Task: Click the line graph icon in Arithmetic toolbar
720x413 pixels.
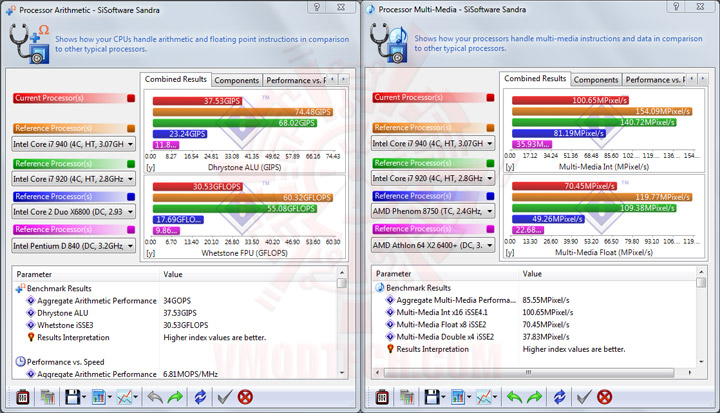Action: (124, 397)
